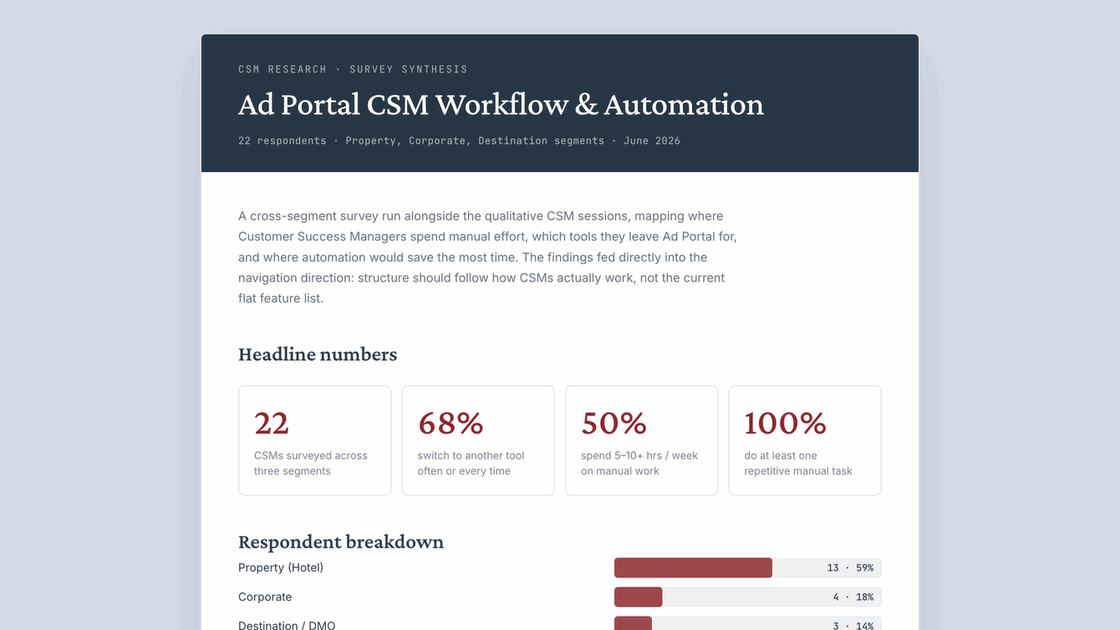Click 'do at least one repetitive manual task' caption

(798, 464)
